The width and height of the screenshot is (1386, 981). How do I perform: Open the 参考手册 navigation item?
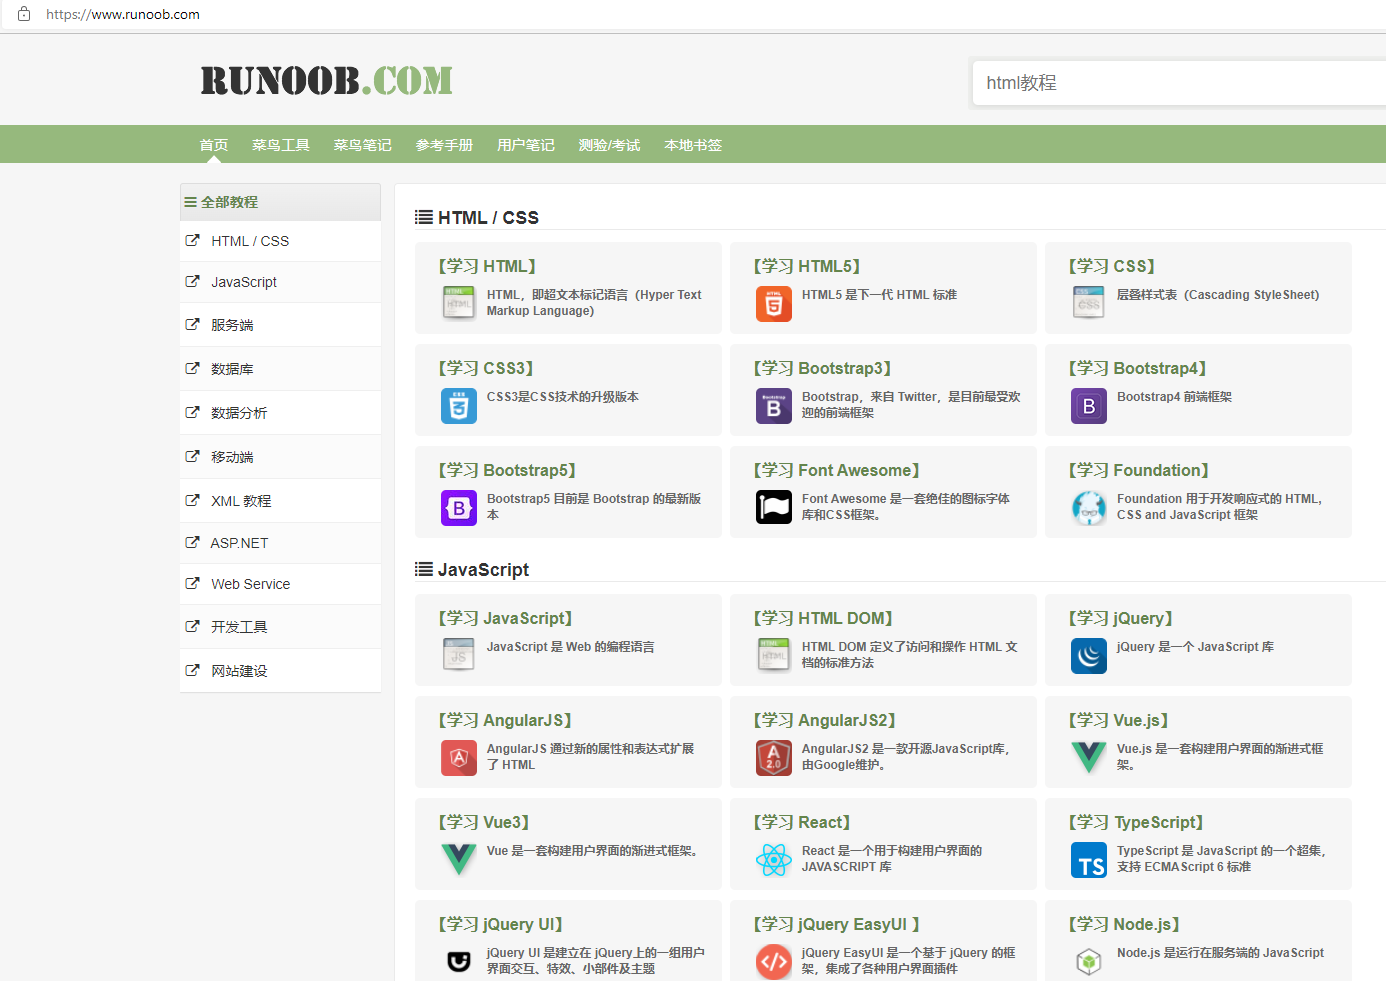point(445,145)
